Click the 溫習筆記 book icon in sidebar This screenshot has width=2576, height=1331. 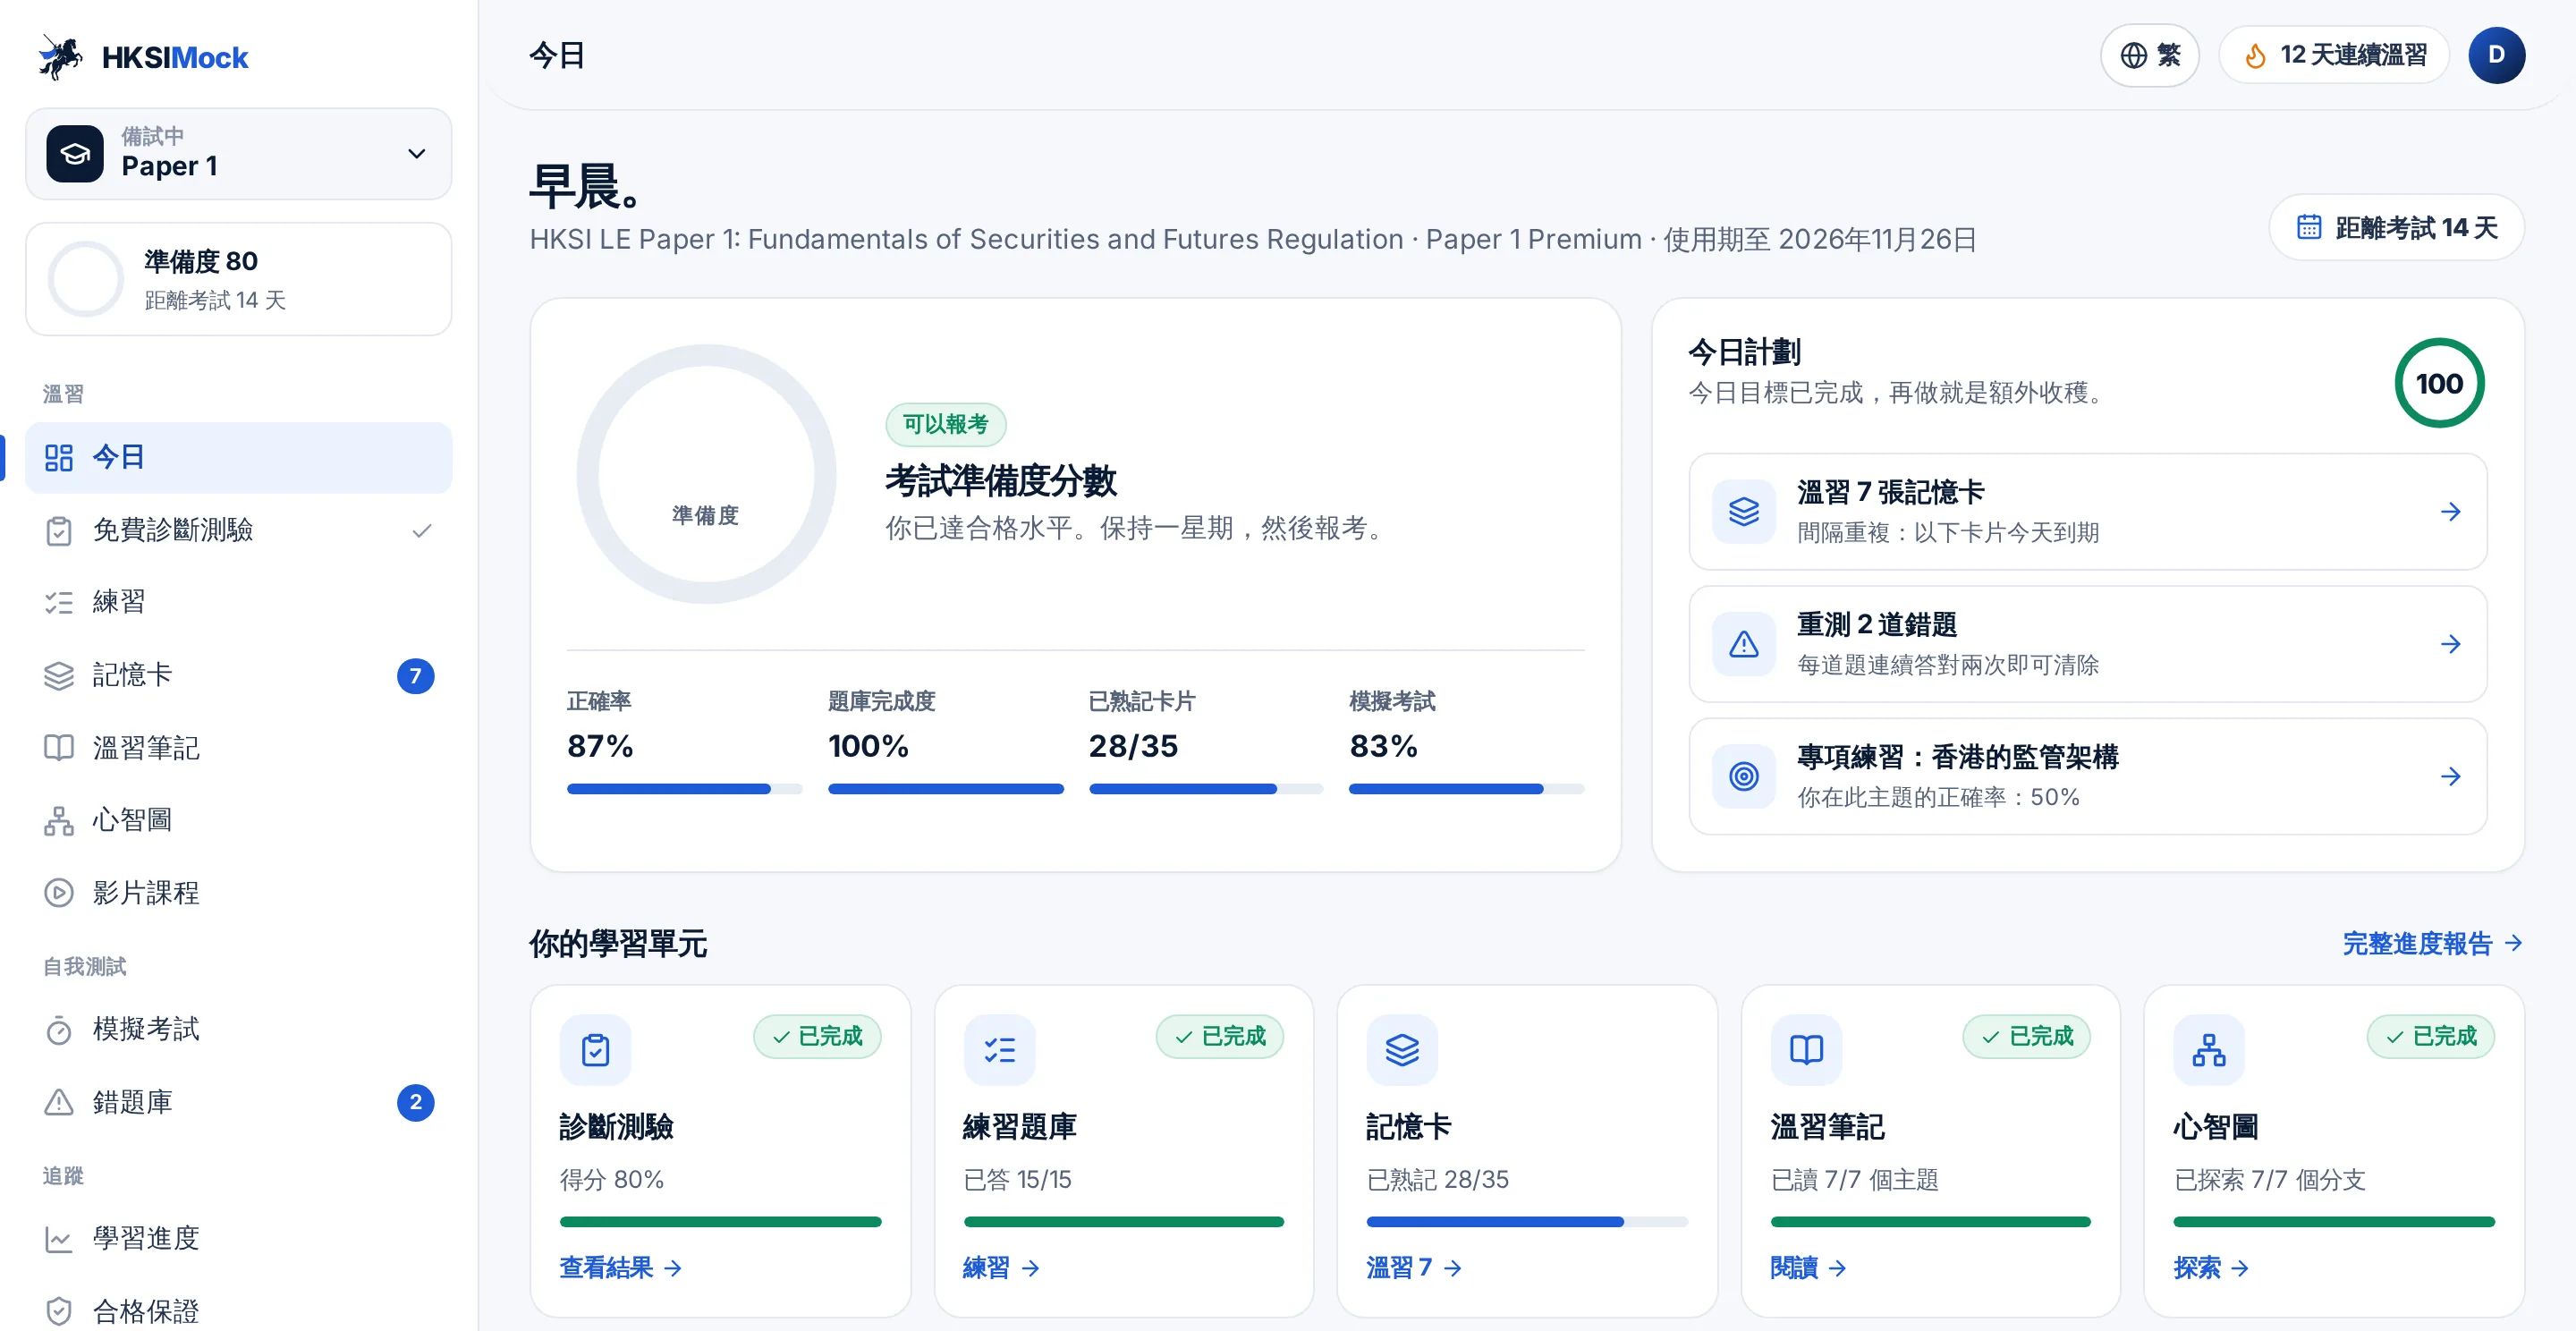(59, 748)
